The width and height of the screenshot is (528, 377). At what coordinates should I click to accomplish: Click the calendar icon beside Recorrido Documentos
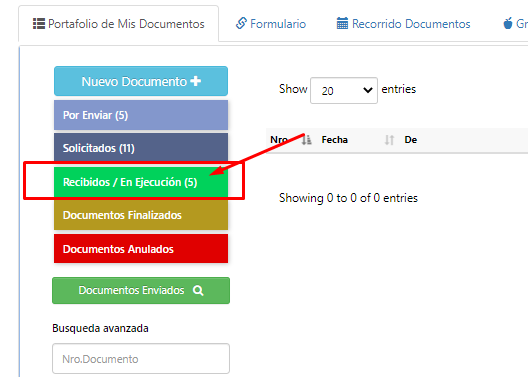tap(342, 24)
